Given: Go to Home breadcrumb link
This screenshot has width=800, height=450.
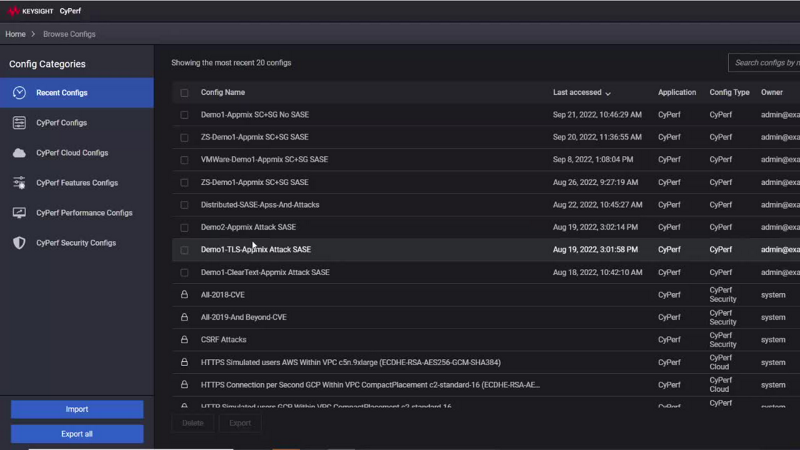Looking at the screenshot, I should 15,34.
